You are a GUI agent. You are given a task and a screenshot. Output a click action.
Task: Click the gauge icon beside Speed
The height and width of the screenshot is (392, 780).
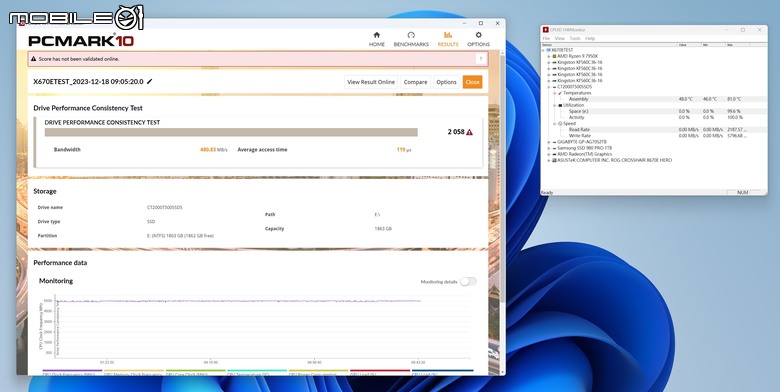pyautogui.click(x=560, y=123)
